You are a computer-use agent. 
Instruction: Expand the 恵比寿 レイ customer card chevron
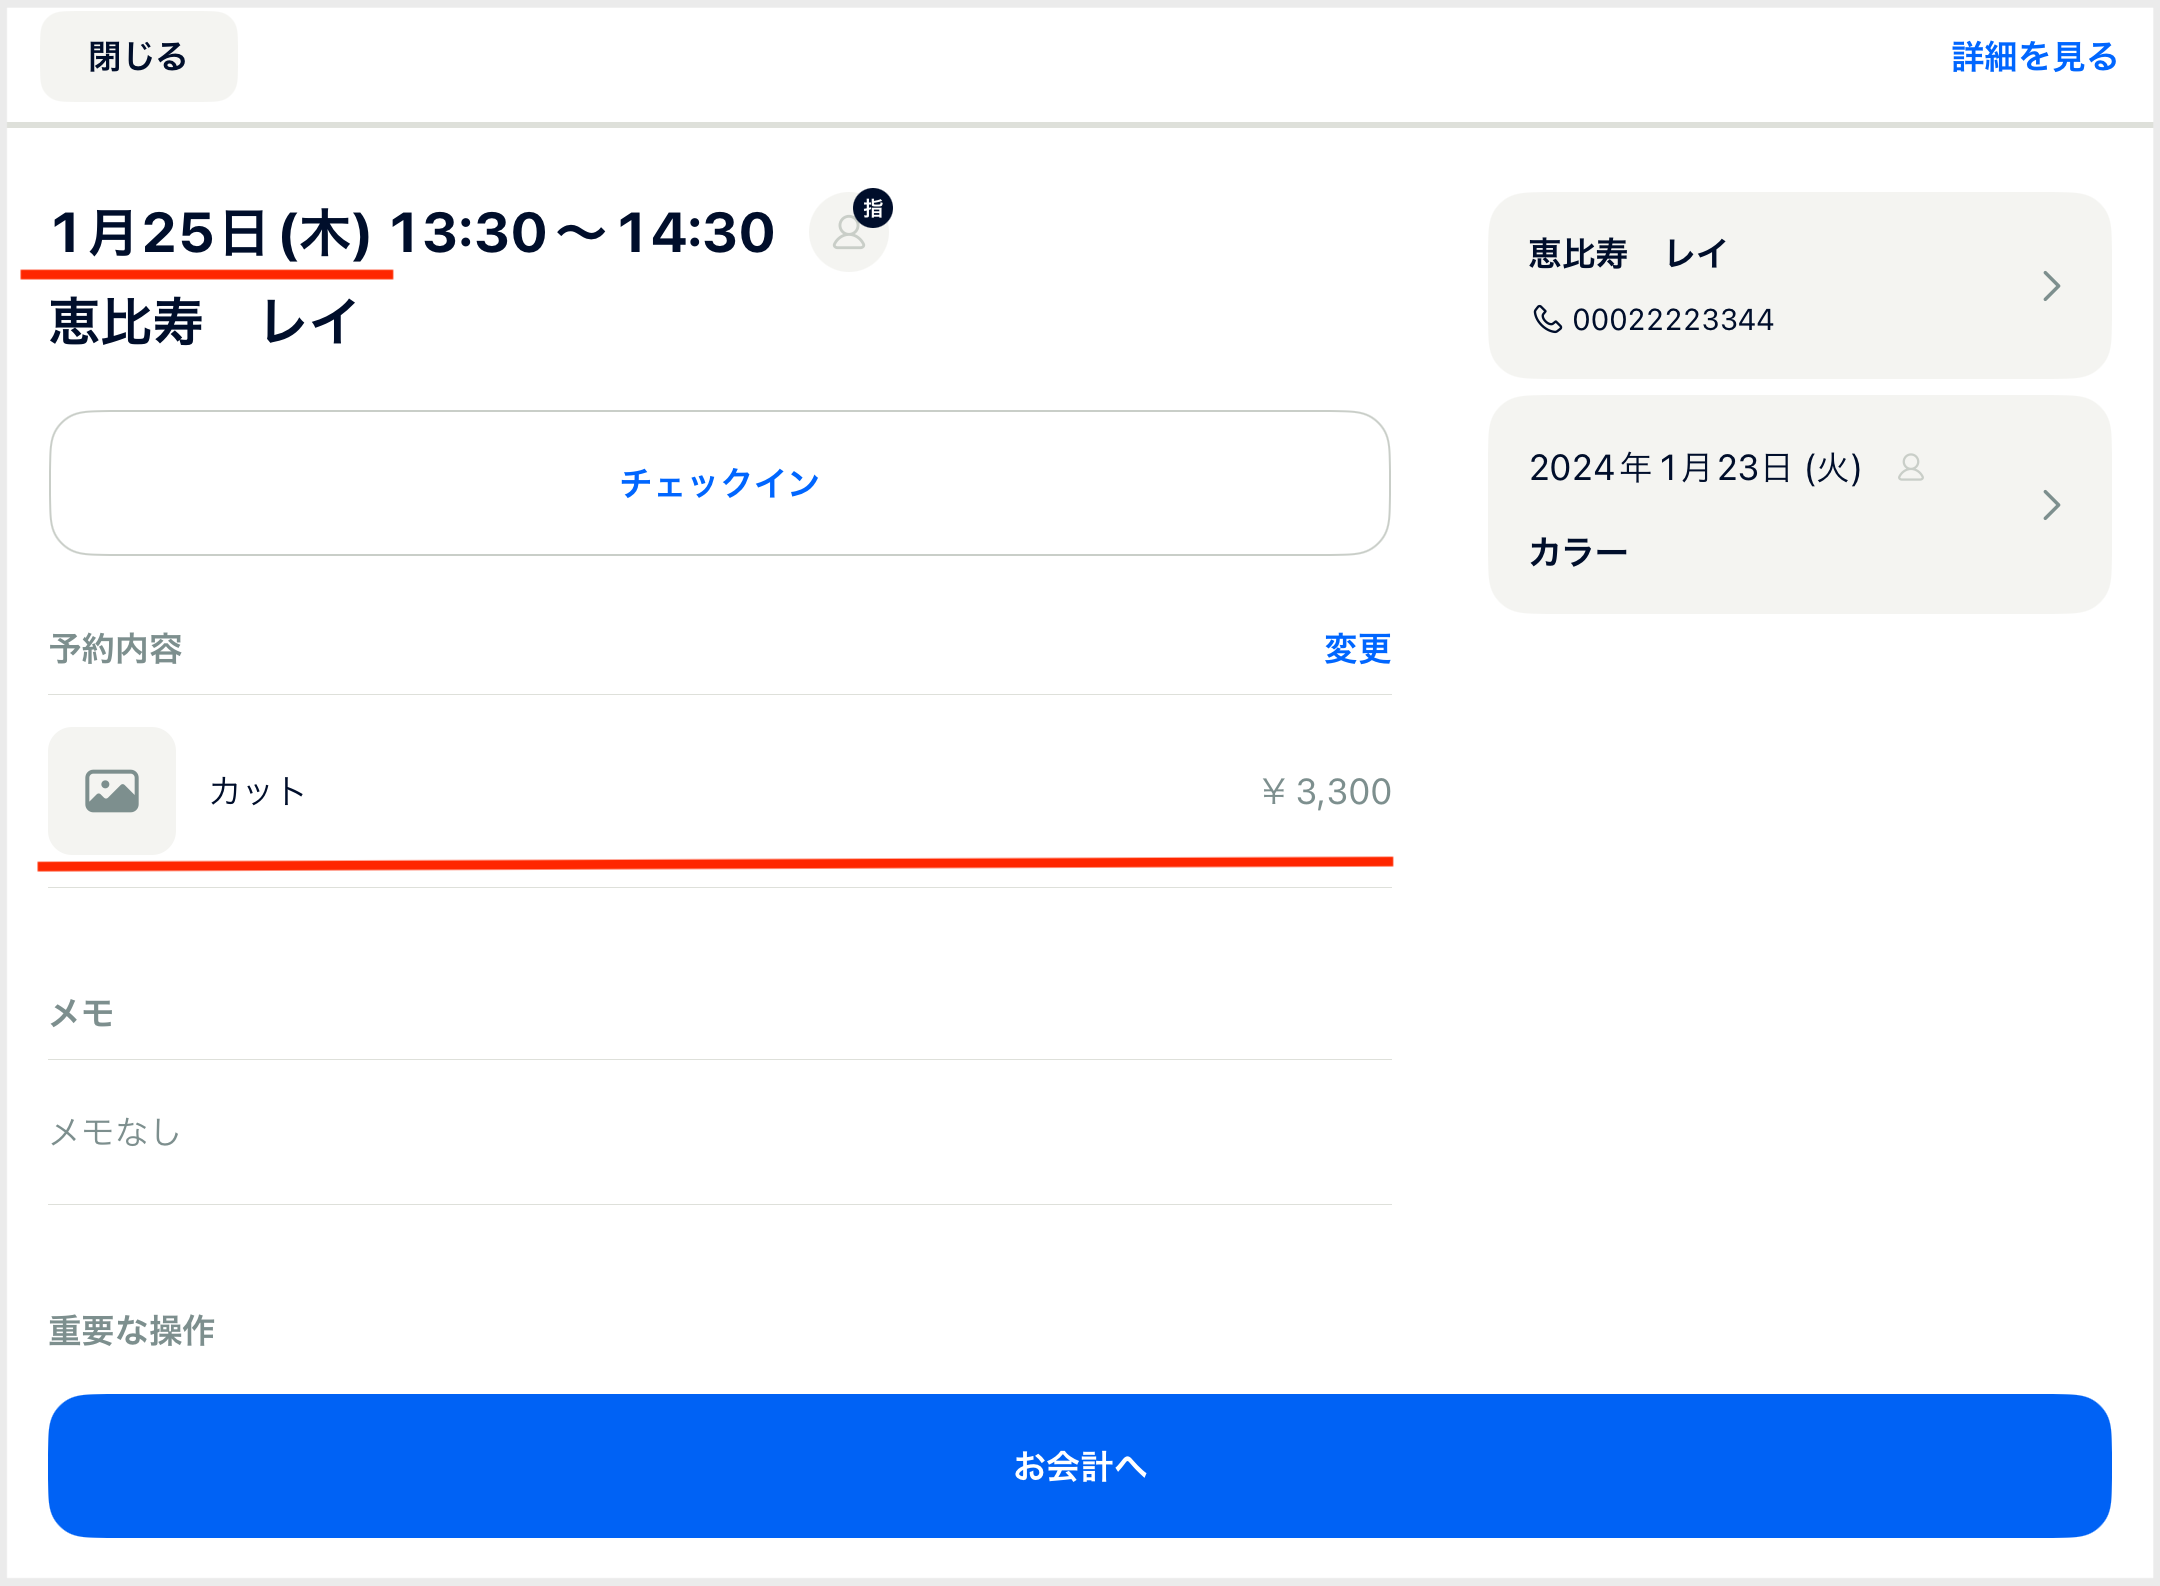click(x=2051, y=286)
